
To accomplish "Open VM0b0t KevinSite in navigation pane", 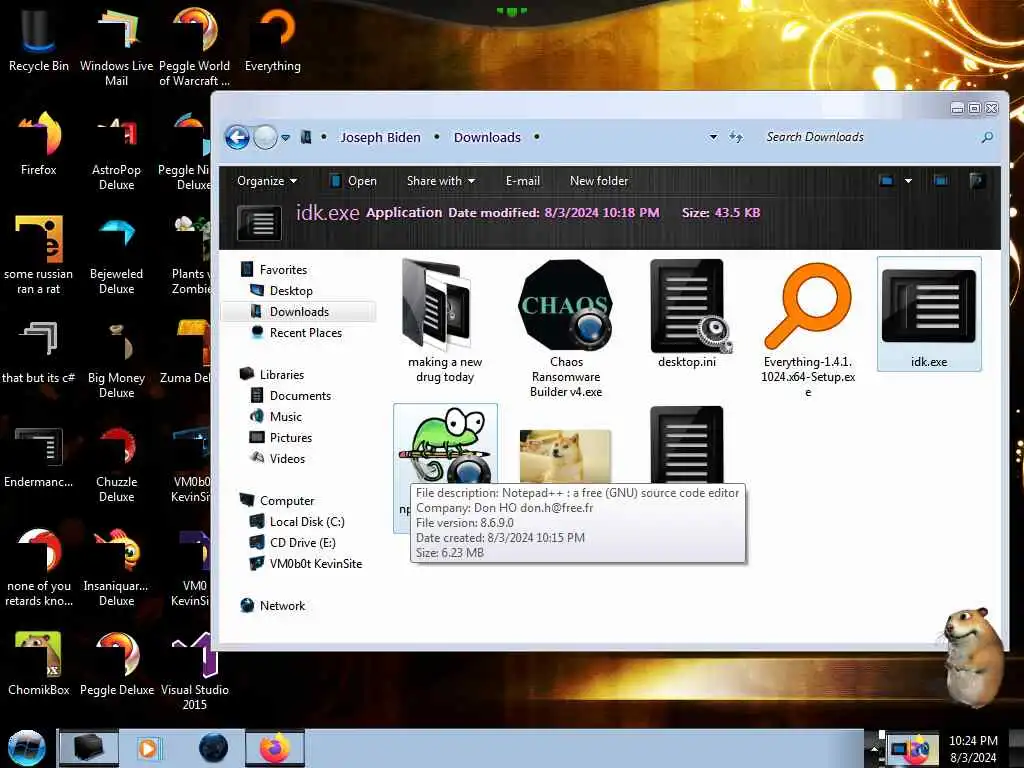I will [x=306, y=564].
